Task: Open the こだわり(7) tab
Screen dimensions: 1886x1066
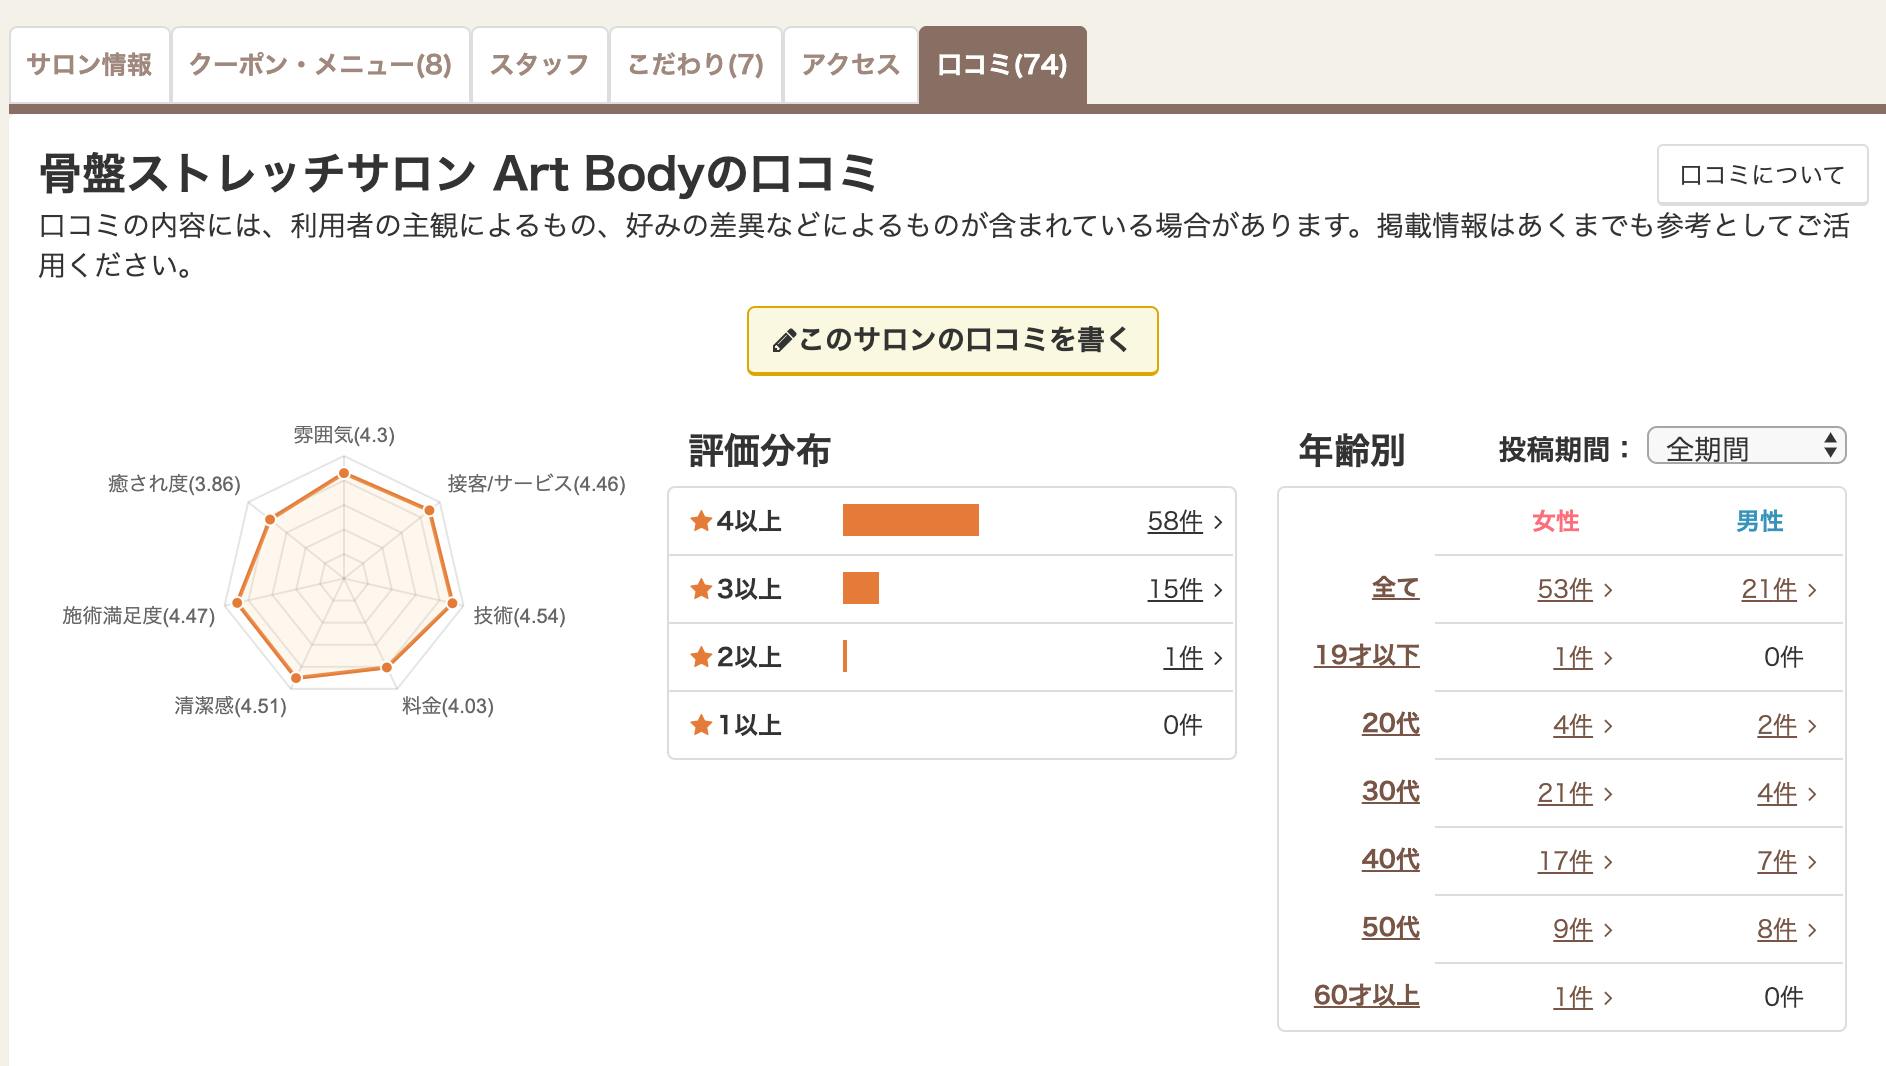Action: coord(695,65)
